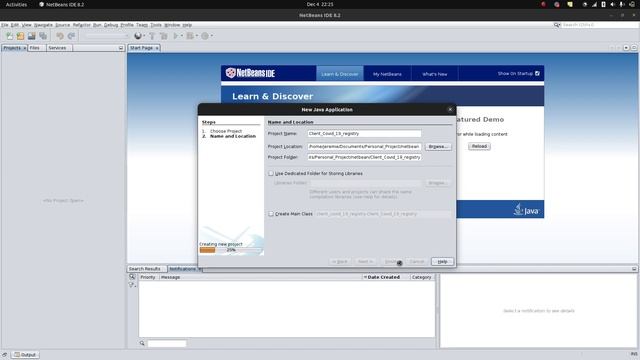Click the Profile Project toolbar icon
640x360 pixels.
205,36
